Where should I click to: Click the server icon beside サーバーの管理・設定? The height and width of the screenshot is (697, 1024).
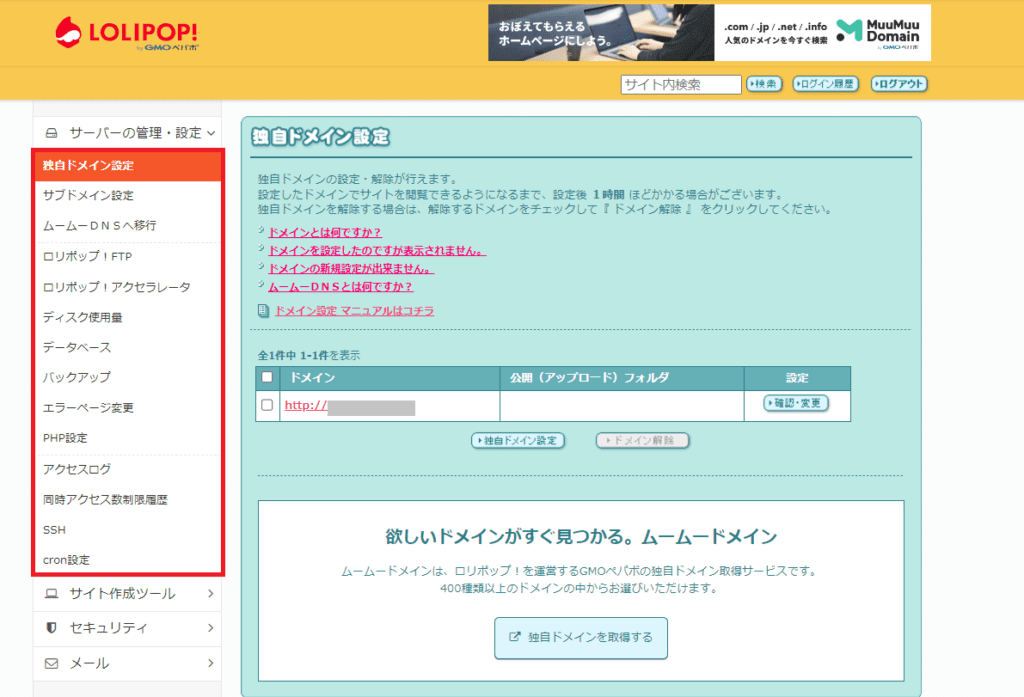click(52, 133)
